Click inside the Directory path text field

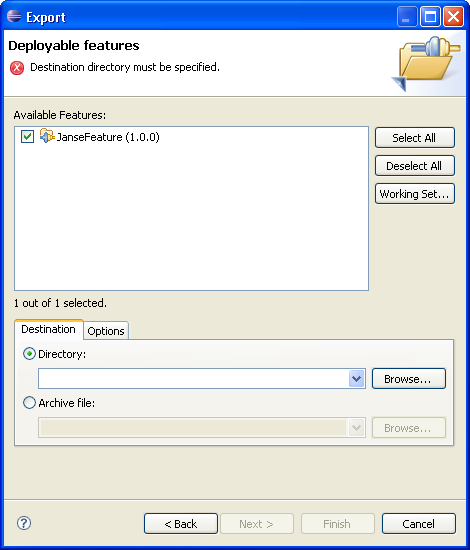click(x=194, y=378)
